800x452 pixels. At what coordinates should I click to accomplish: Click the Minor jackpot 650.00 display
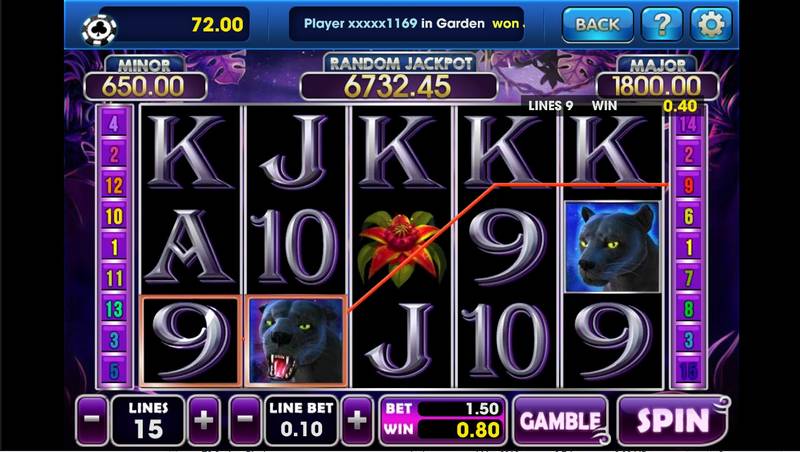point(145,86)
